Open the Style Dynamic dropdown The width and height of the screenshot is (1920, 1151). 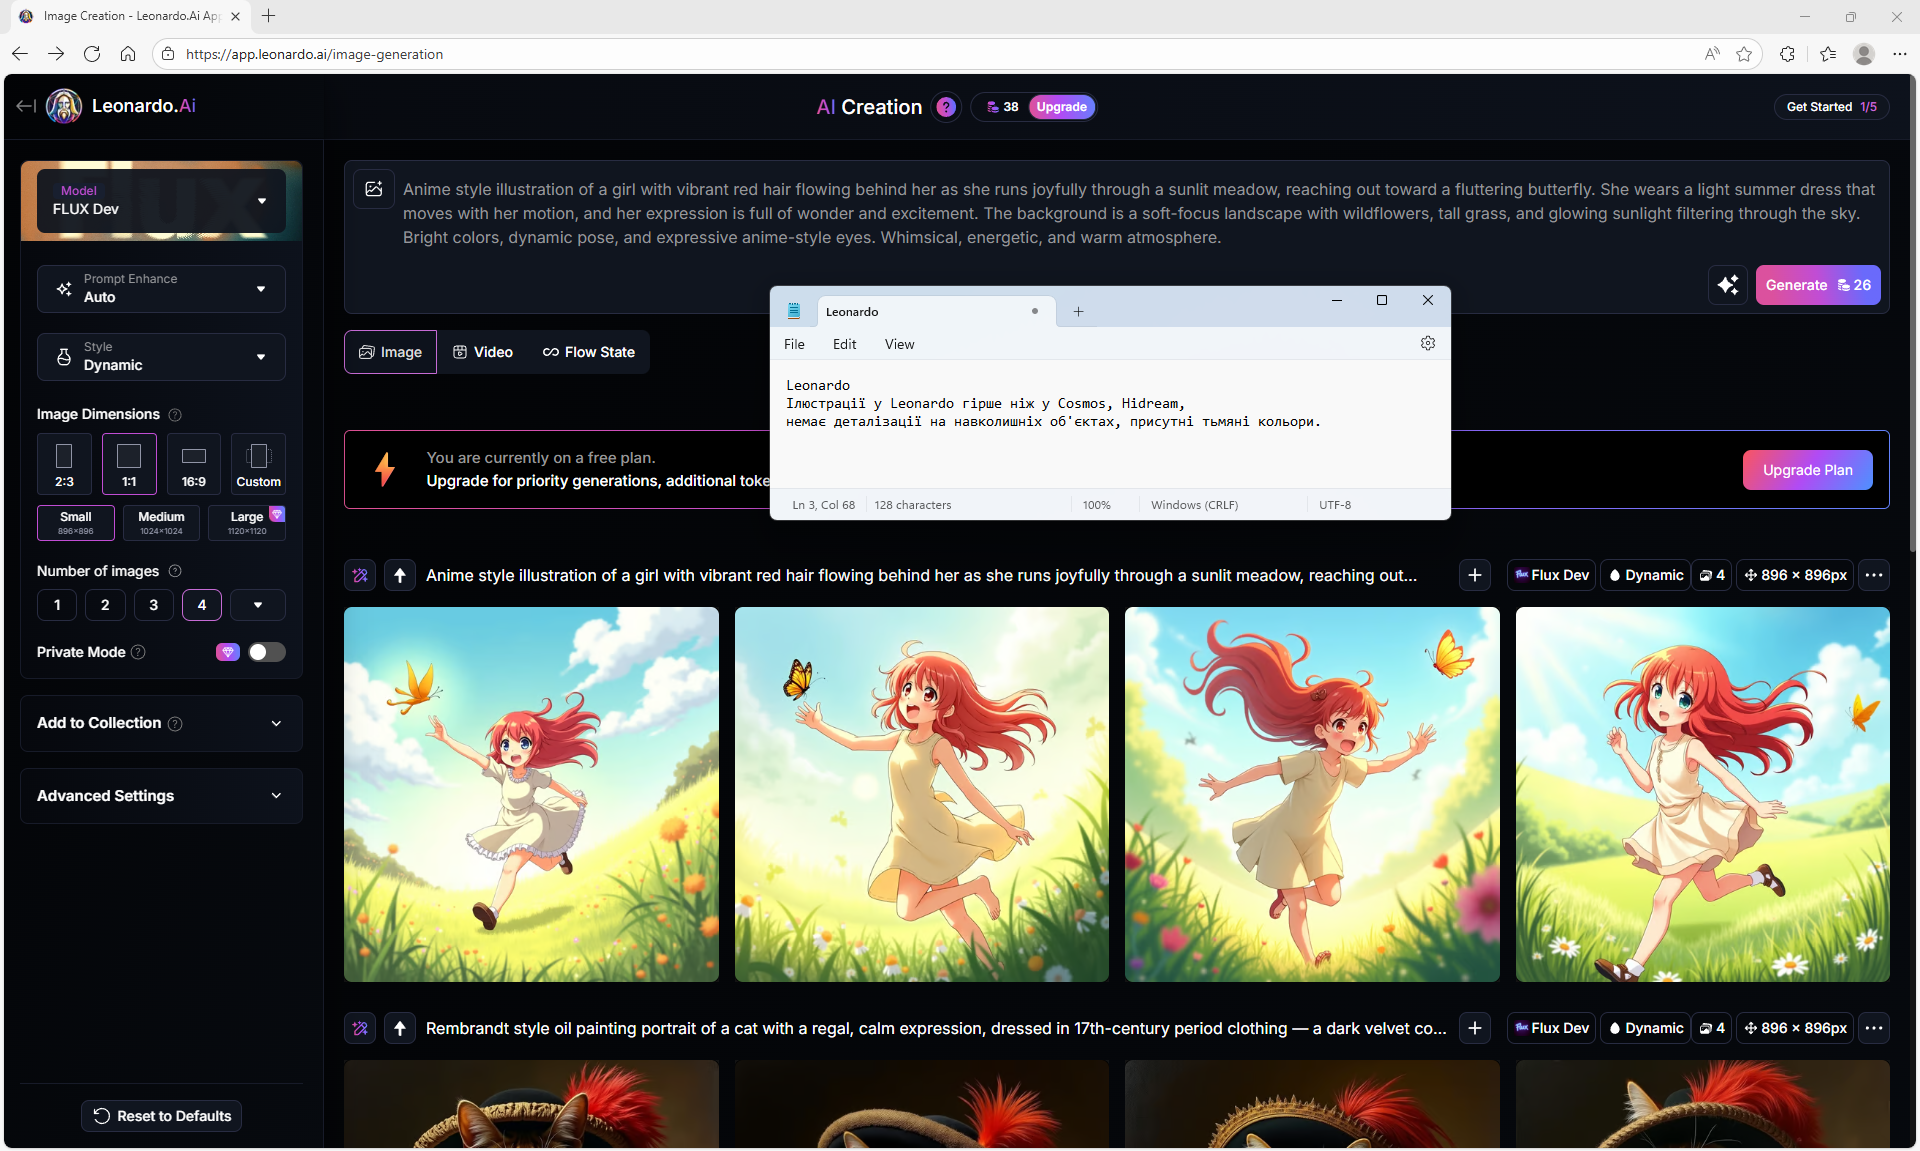pos(161,357)
